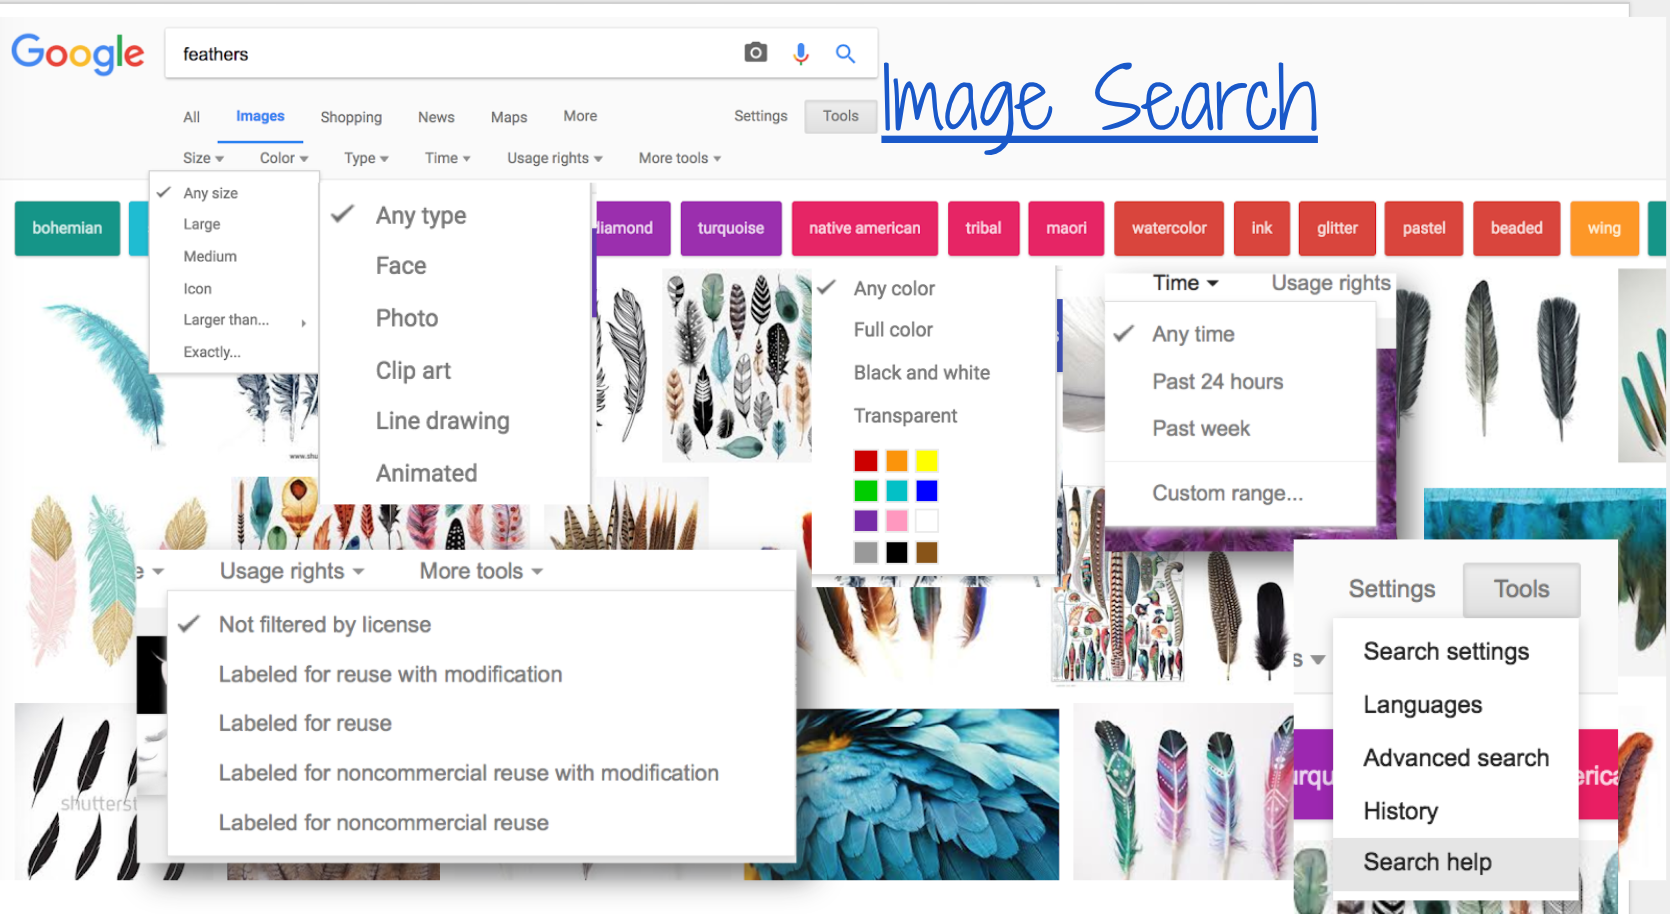Click the Google logo

(x=78, y=54)
